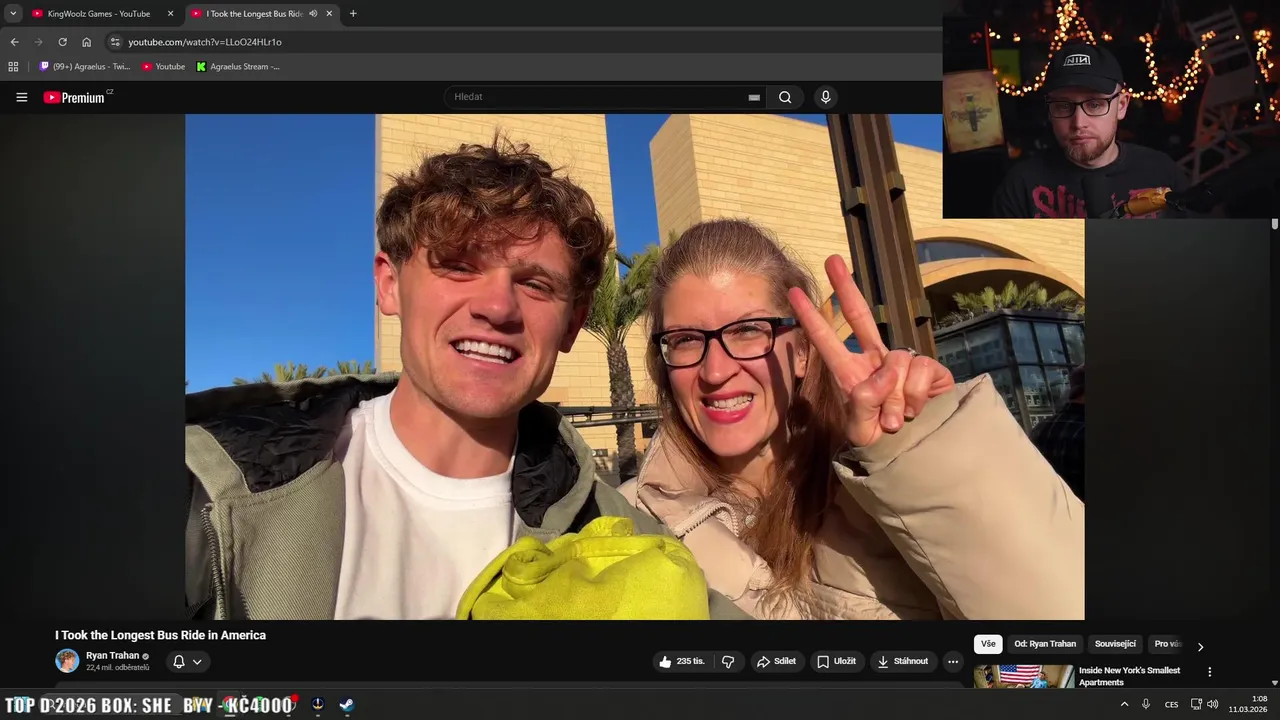Screen dimensions: 1280x720
Task: View site information icon in address bar
Action: pyautogui.click(x=115, y=42)
